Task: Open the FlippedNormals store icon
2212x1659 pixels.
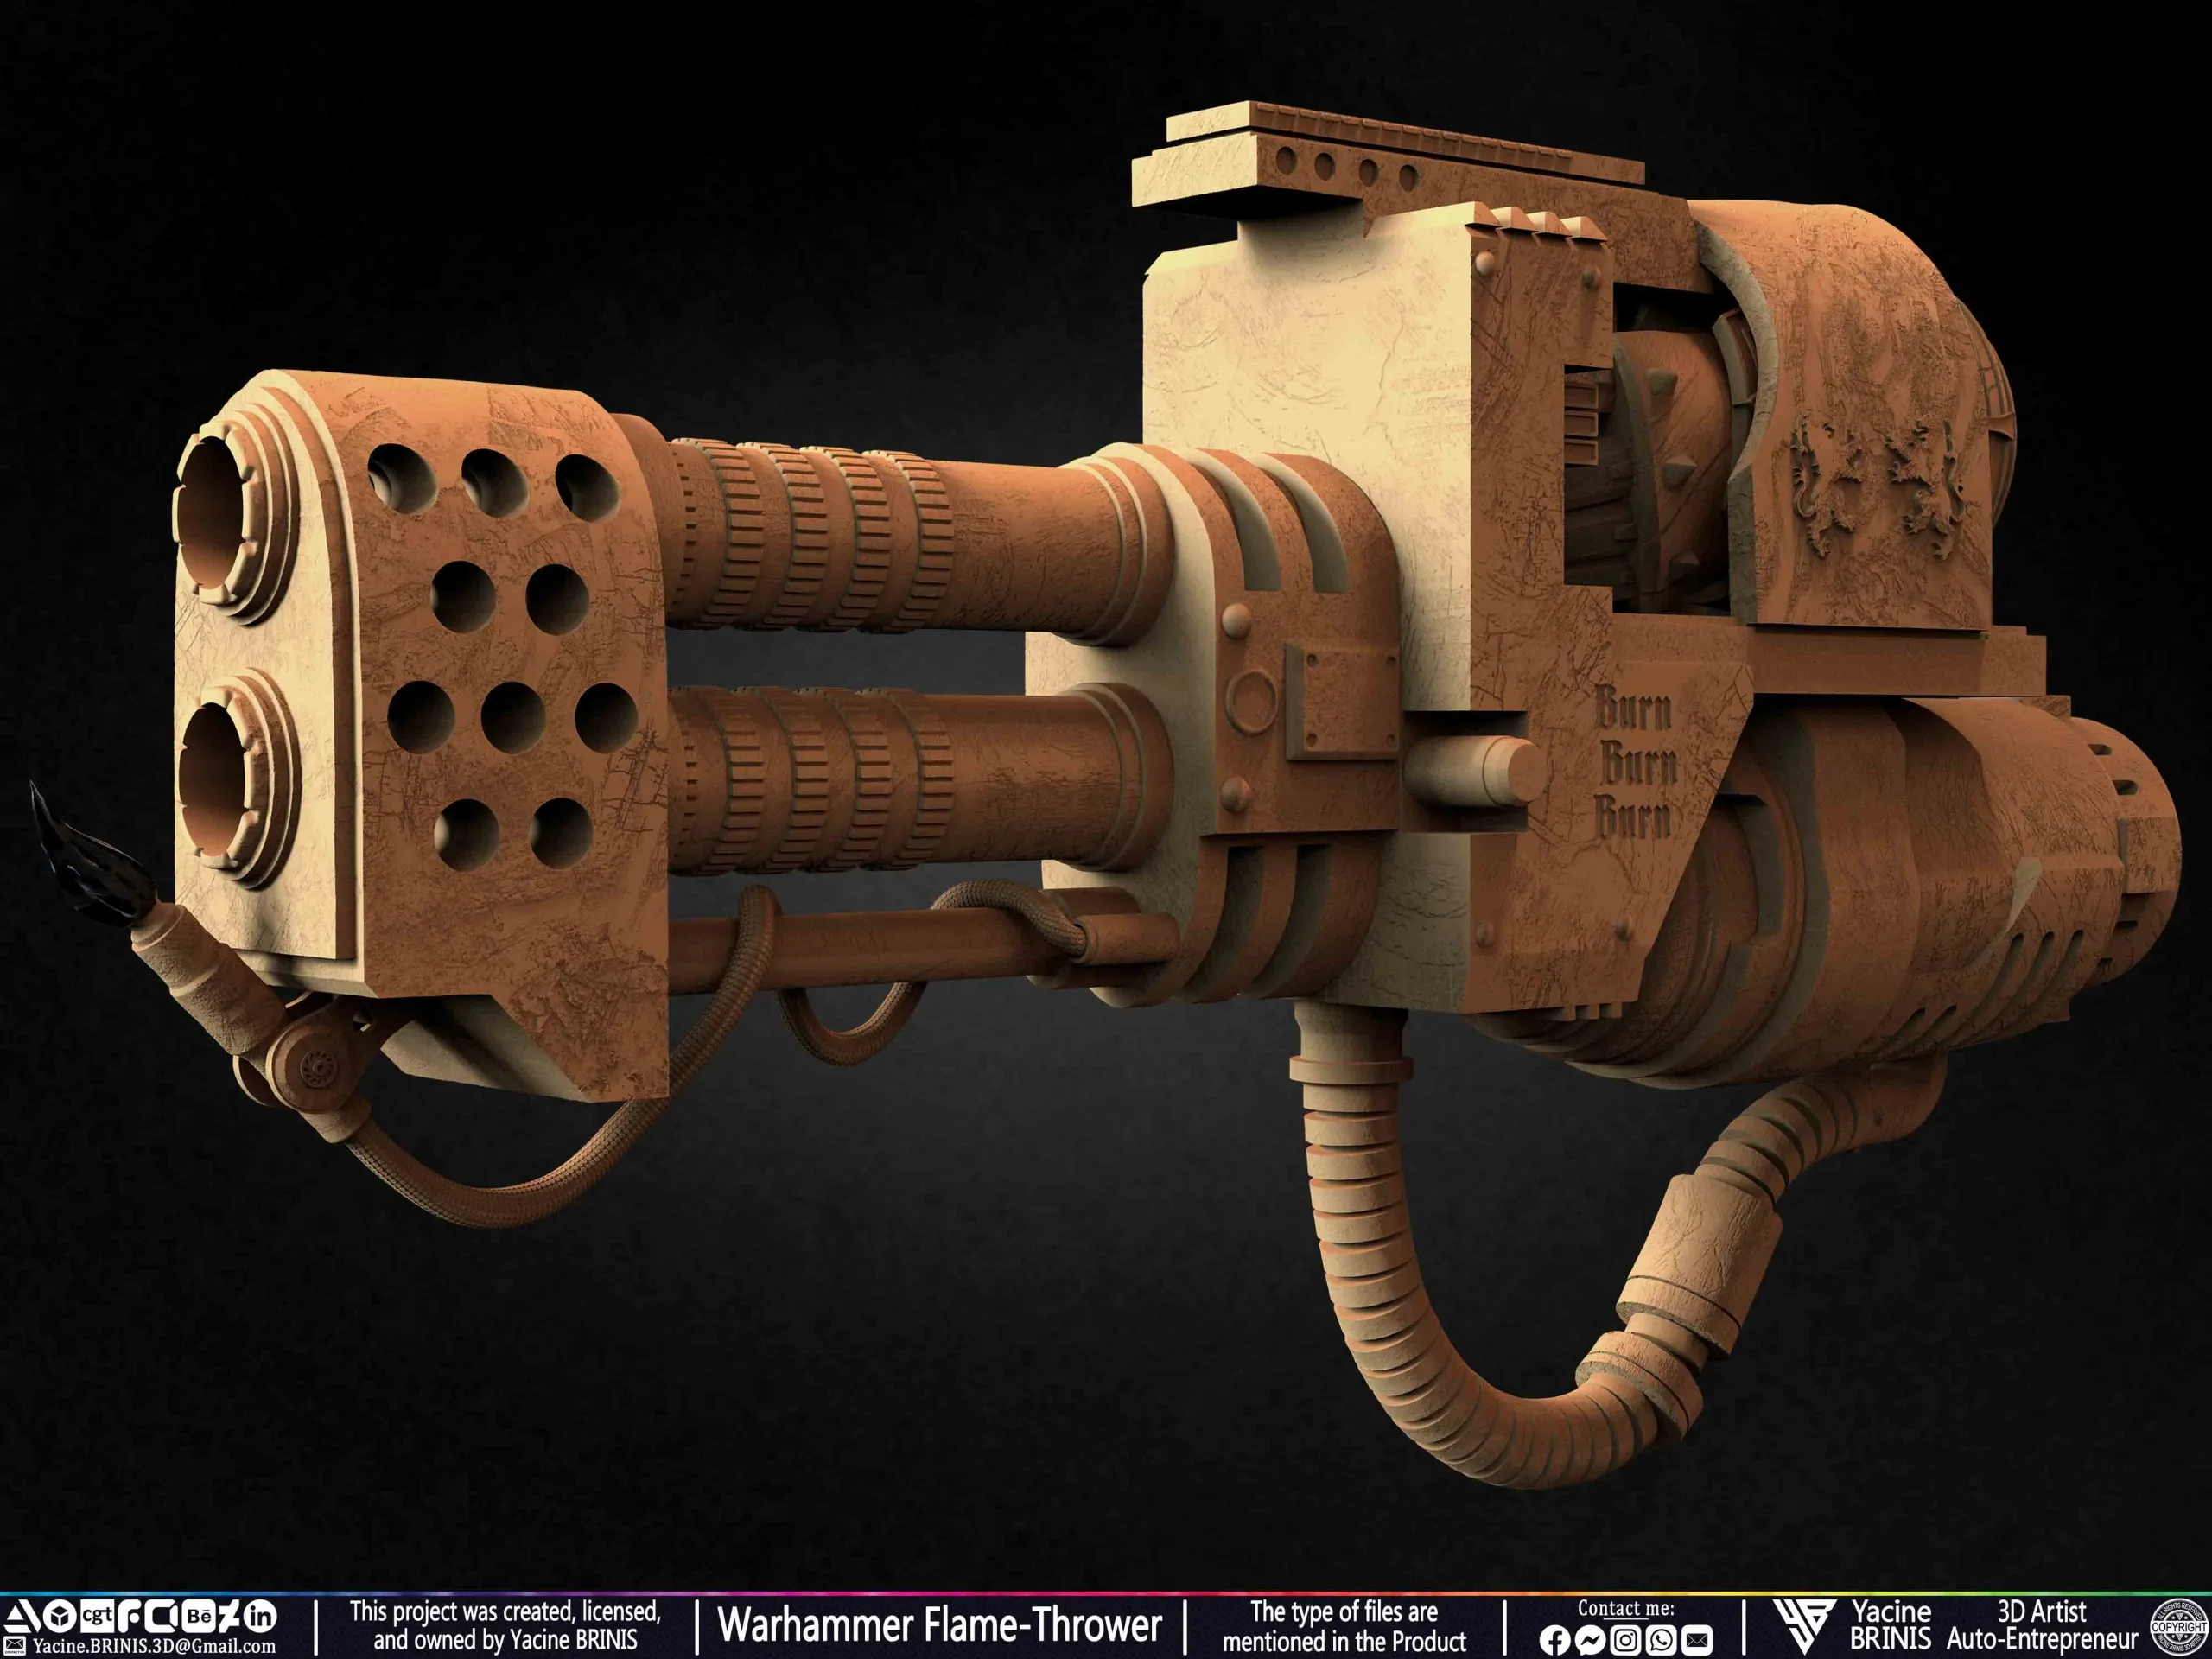Action: click(x=131, y=1617)
